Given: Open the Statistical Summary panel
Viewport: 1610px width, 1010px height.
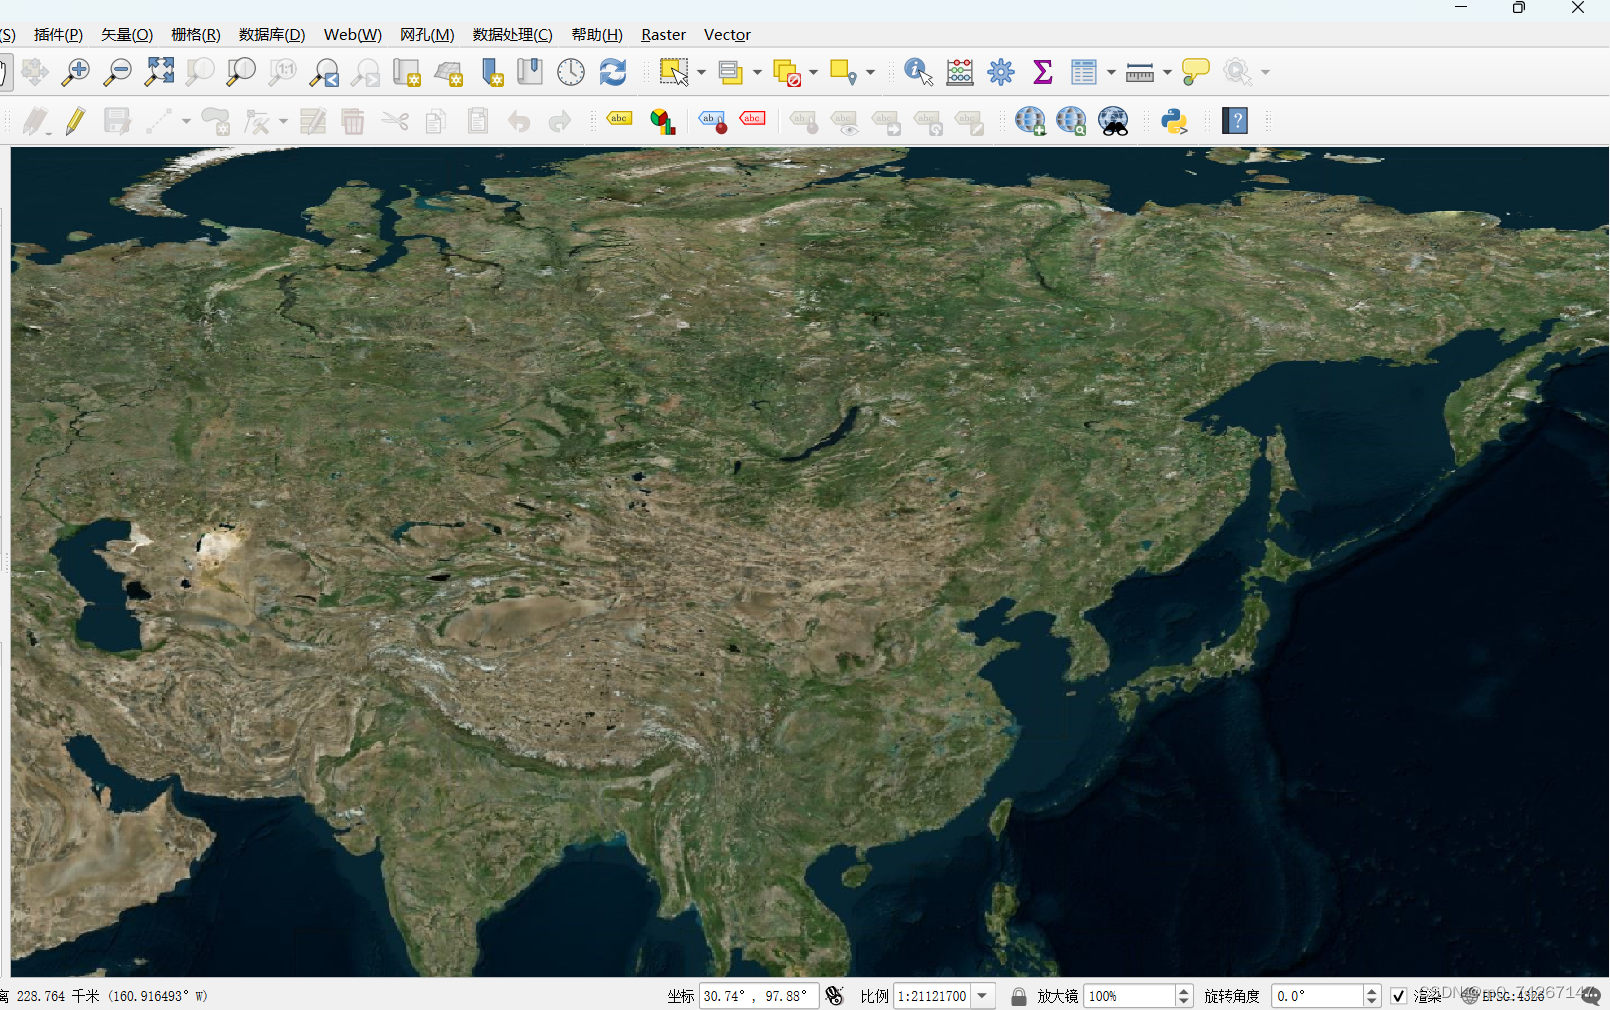Looking at the screenshot, I should [1042, 72].
